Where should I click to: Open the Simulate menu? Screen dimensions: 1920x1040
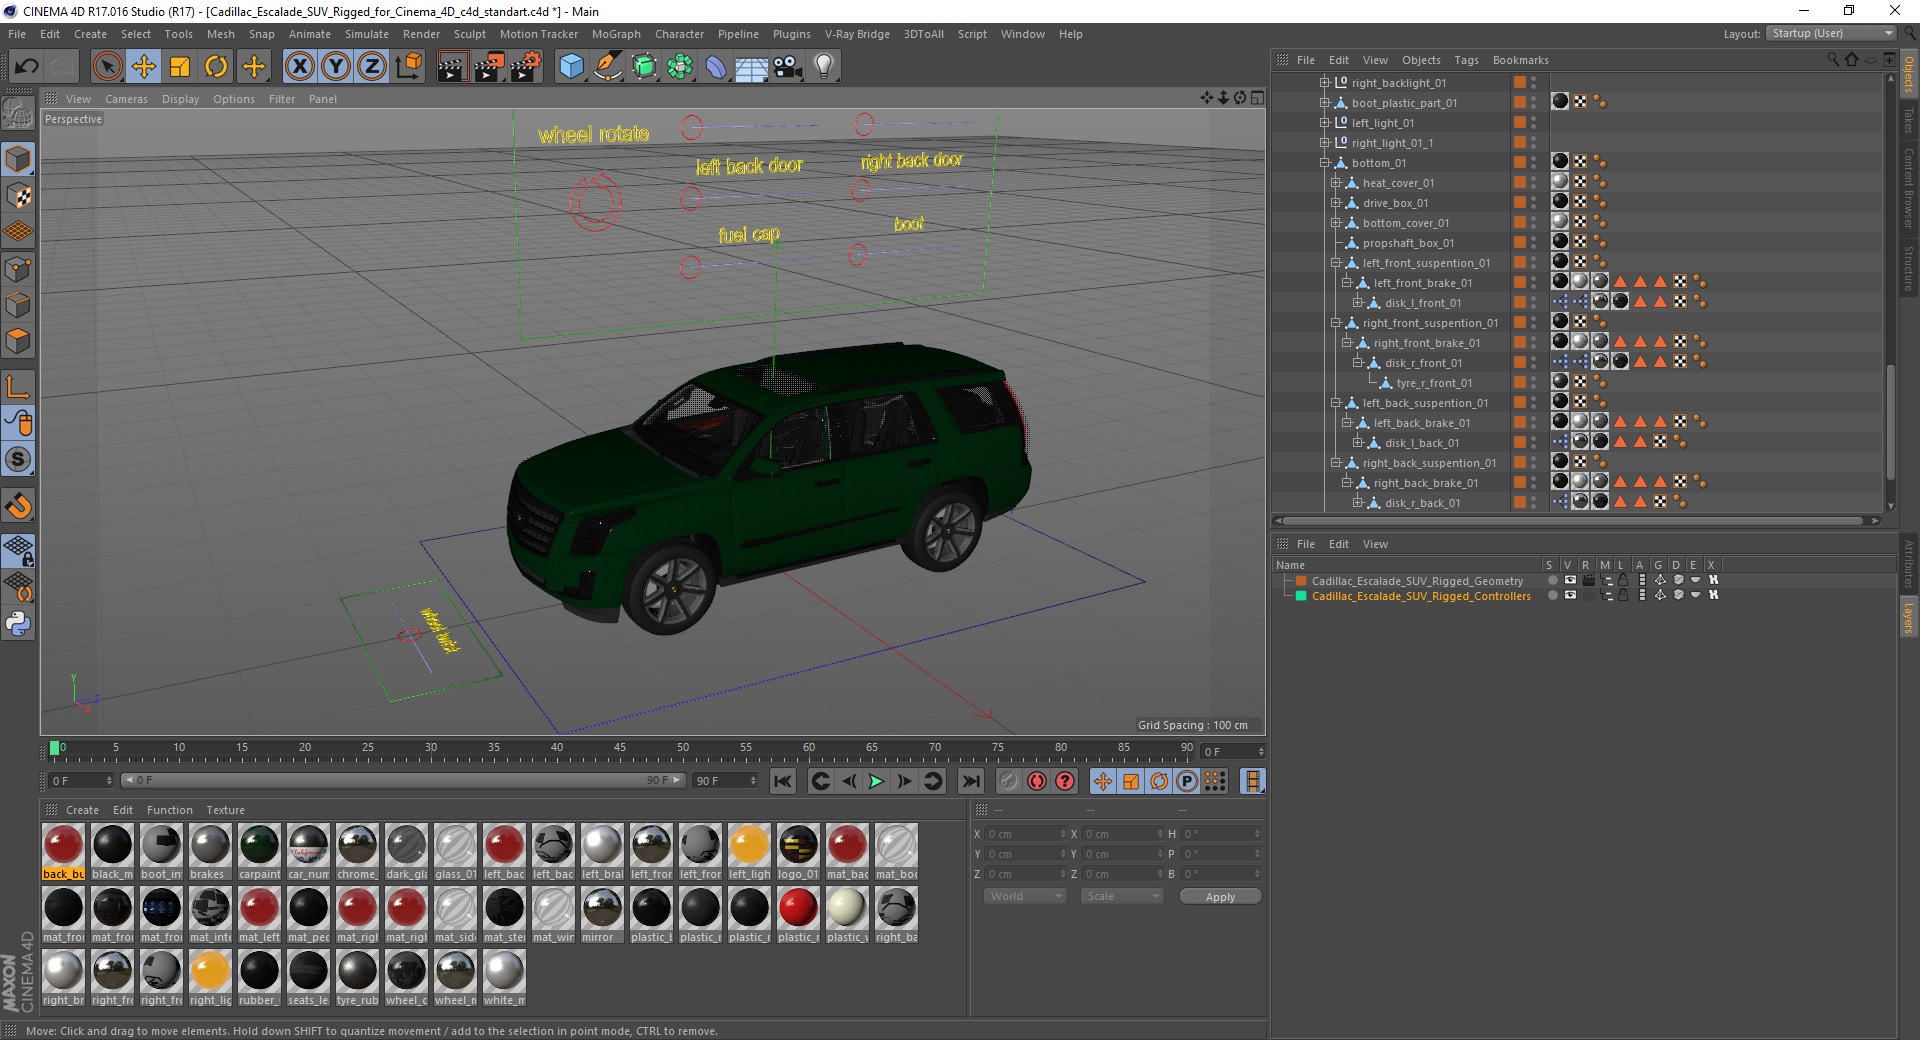tap(367, 34)
